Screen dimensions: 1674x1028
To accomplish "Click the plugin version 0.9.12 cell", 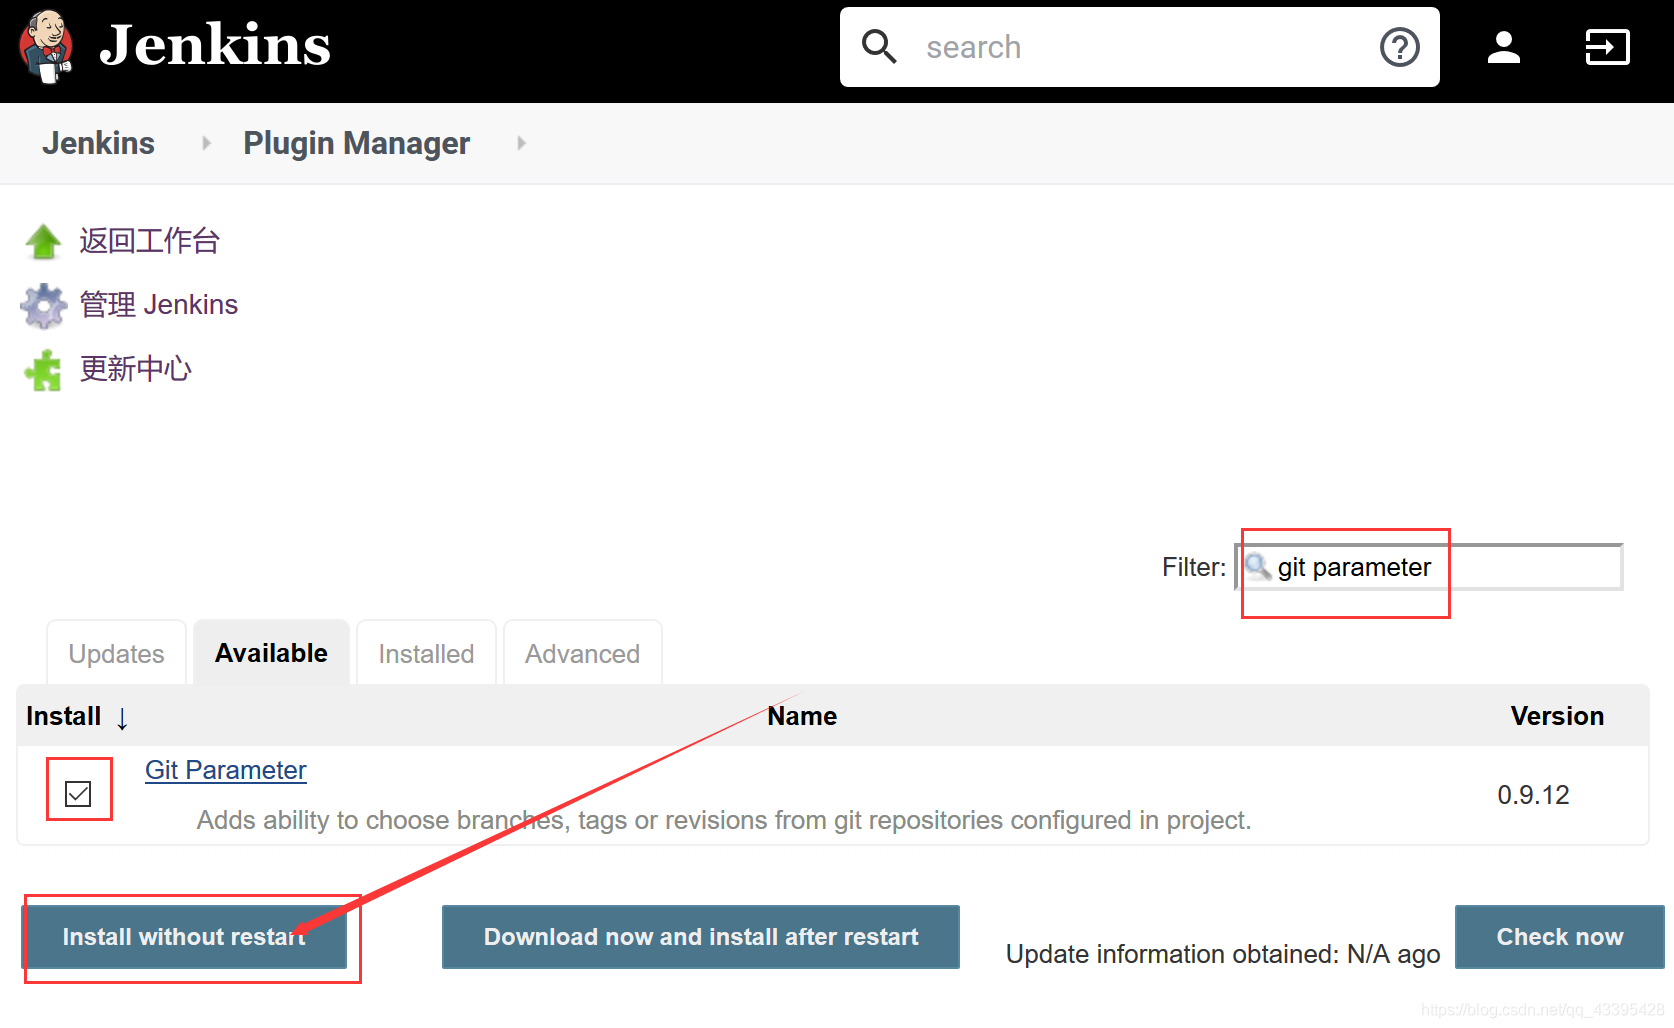I will coord(1533,795).
